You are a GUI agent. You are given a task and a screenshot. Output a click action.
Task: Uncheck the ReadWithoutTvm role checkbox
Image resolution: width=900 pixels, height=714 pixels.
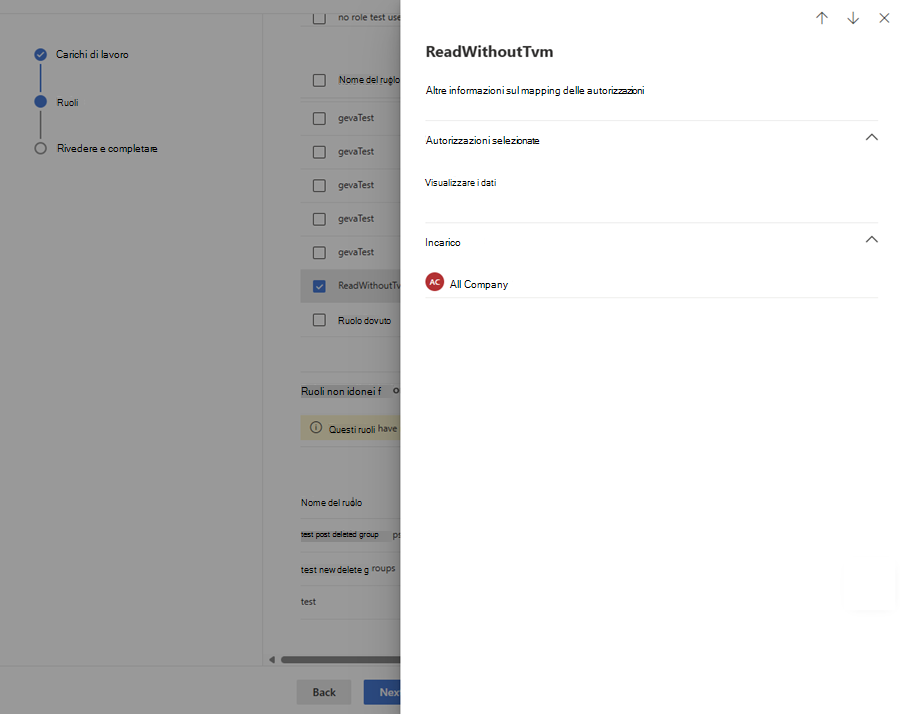[319, 286]
